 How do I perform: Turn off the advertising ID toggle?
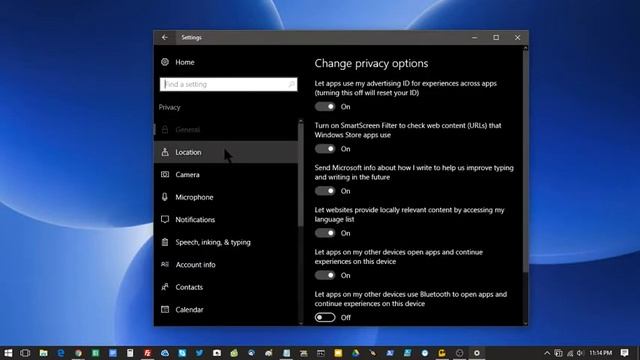tap(325, 107)
